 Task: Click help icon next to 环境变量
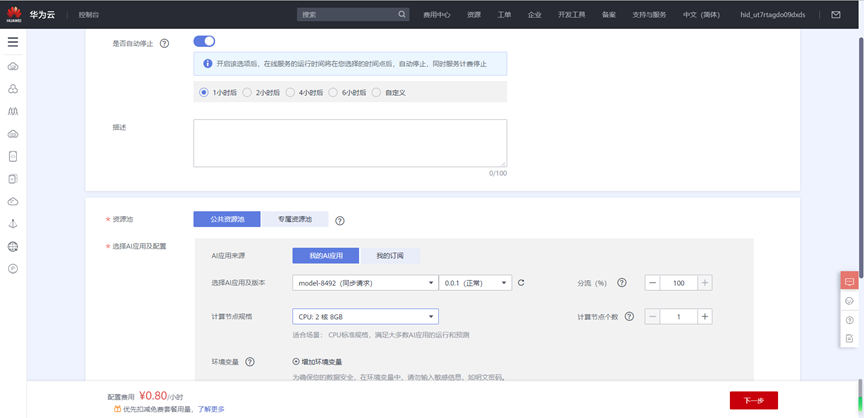click(250, 362)
